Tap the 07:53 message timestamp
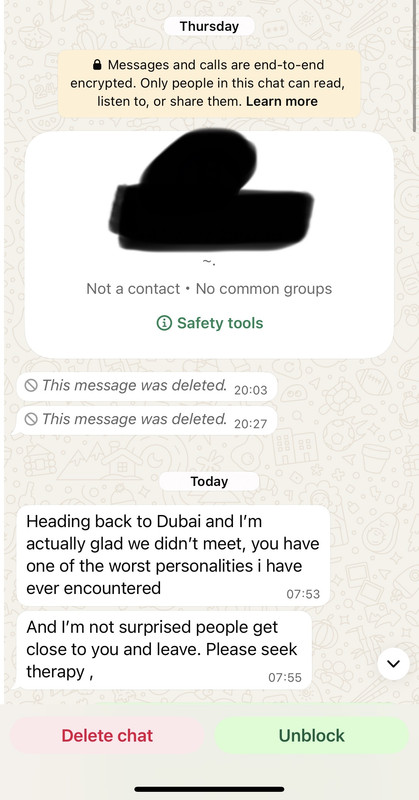Screen dimensions: 419x800 [303, 594]
